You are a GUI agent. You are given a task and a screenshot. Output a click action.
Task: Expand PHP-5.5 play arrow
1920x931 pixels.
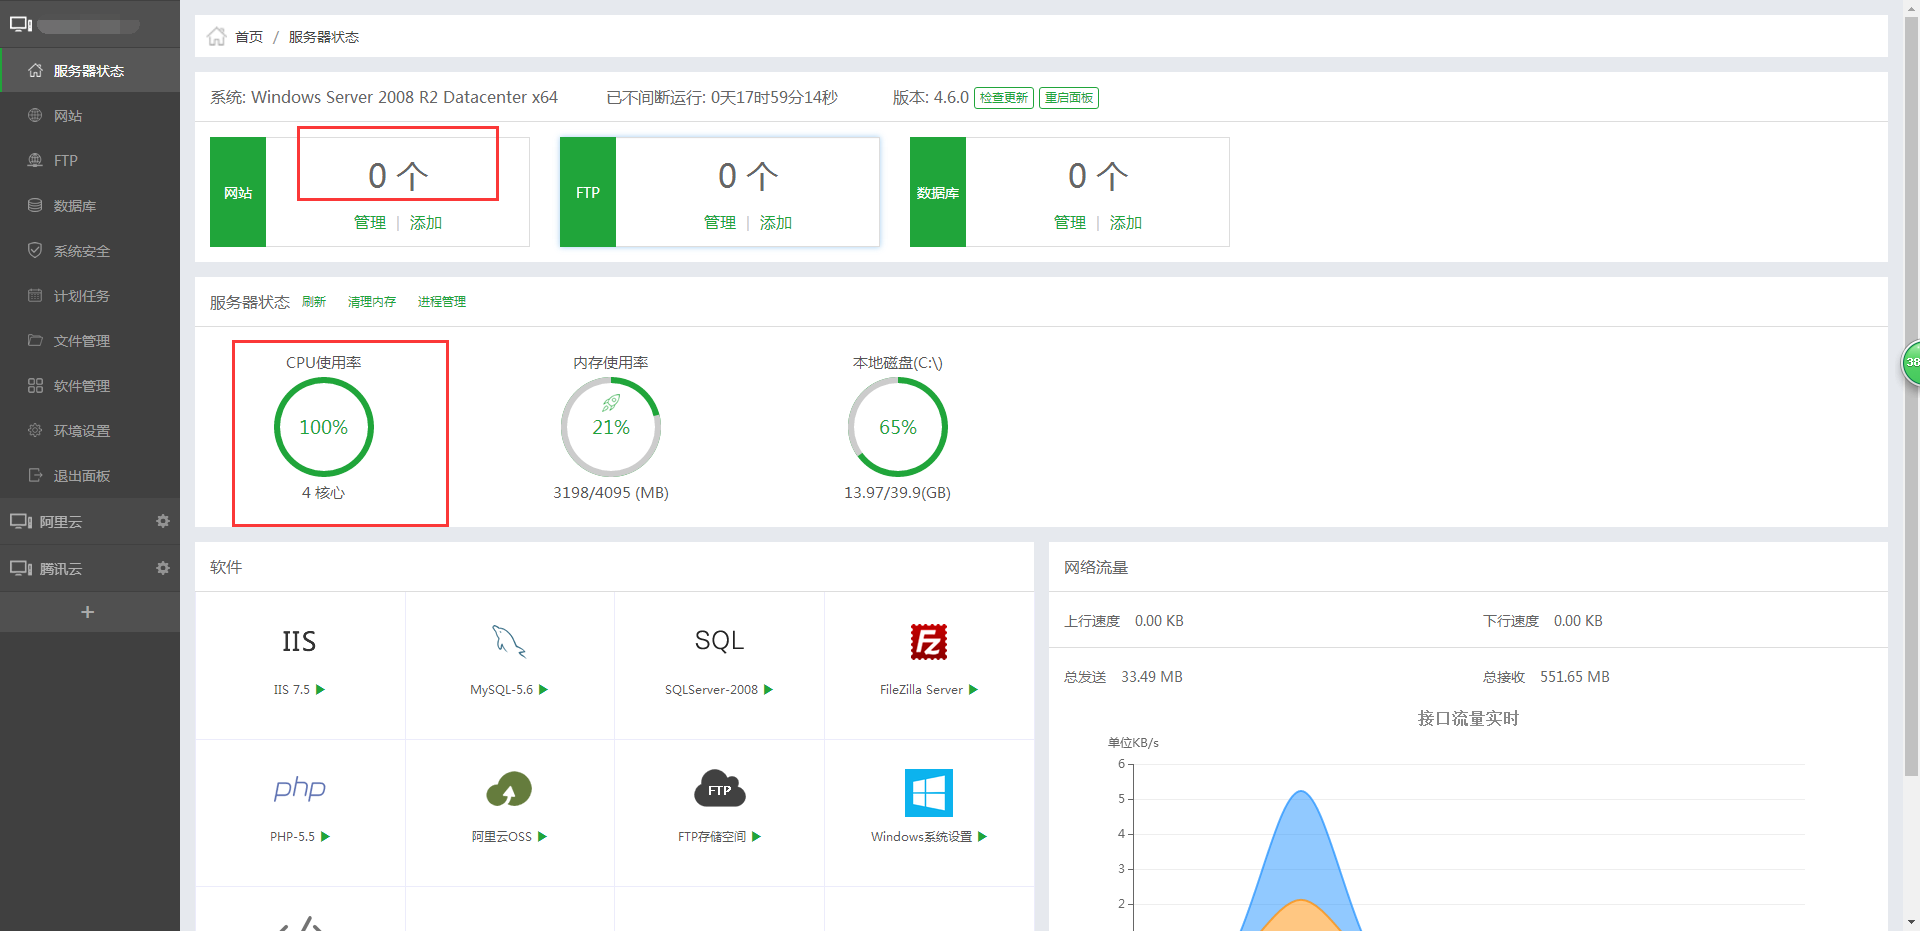pyautogui.click(x=326, y=837)
